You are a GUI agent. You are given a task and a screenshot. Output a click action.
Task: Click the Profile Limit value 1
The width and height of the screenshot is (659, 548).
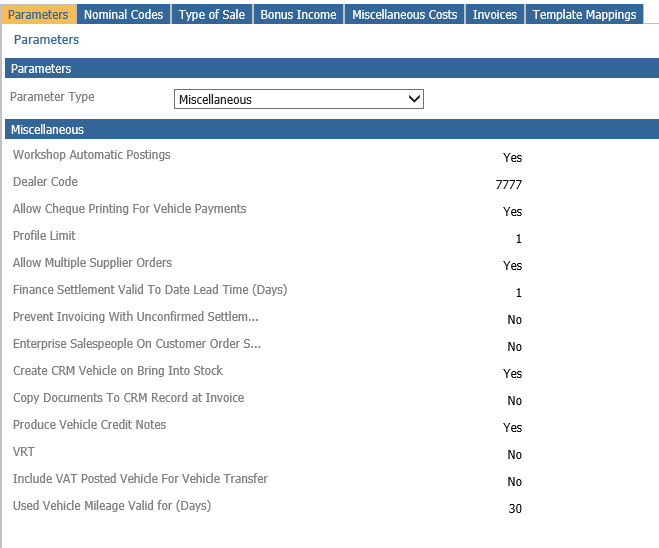(519, 239)
